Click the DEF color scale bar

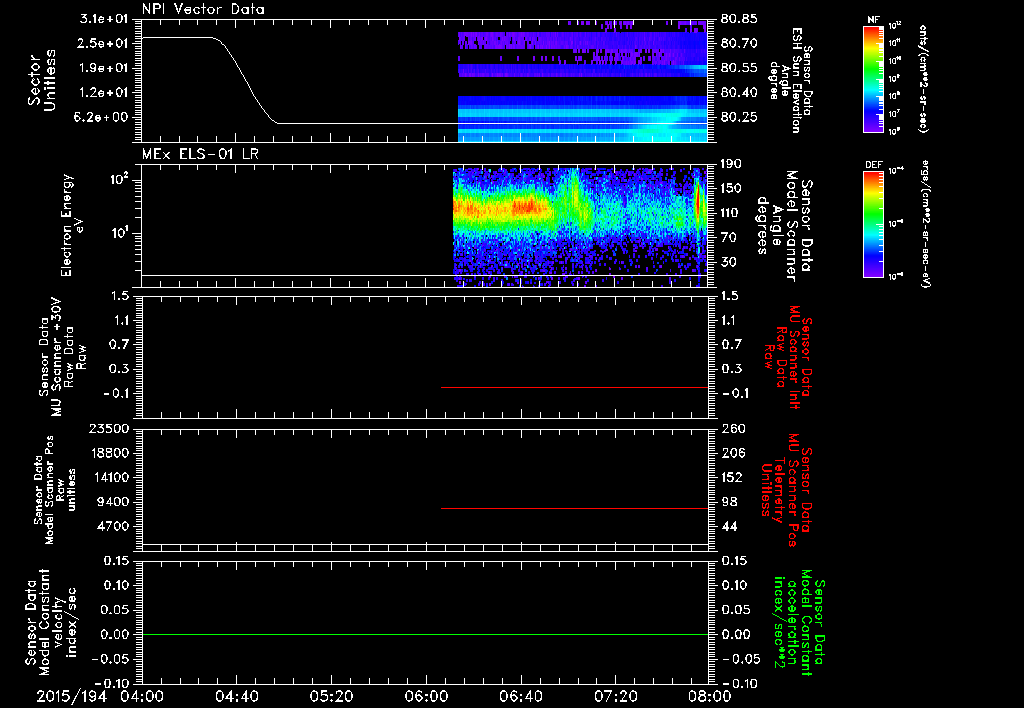[x=873, y=224]
